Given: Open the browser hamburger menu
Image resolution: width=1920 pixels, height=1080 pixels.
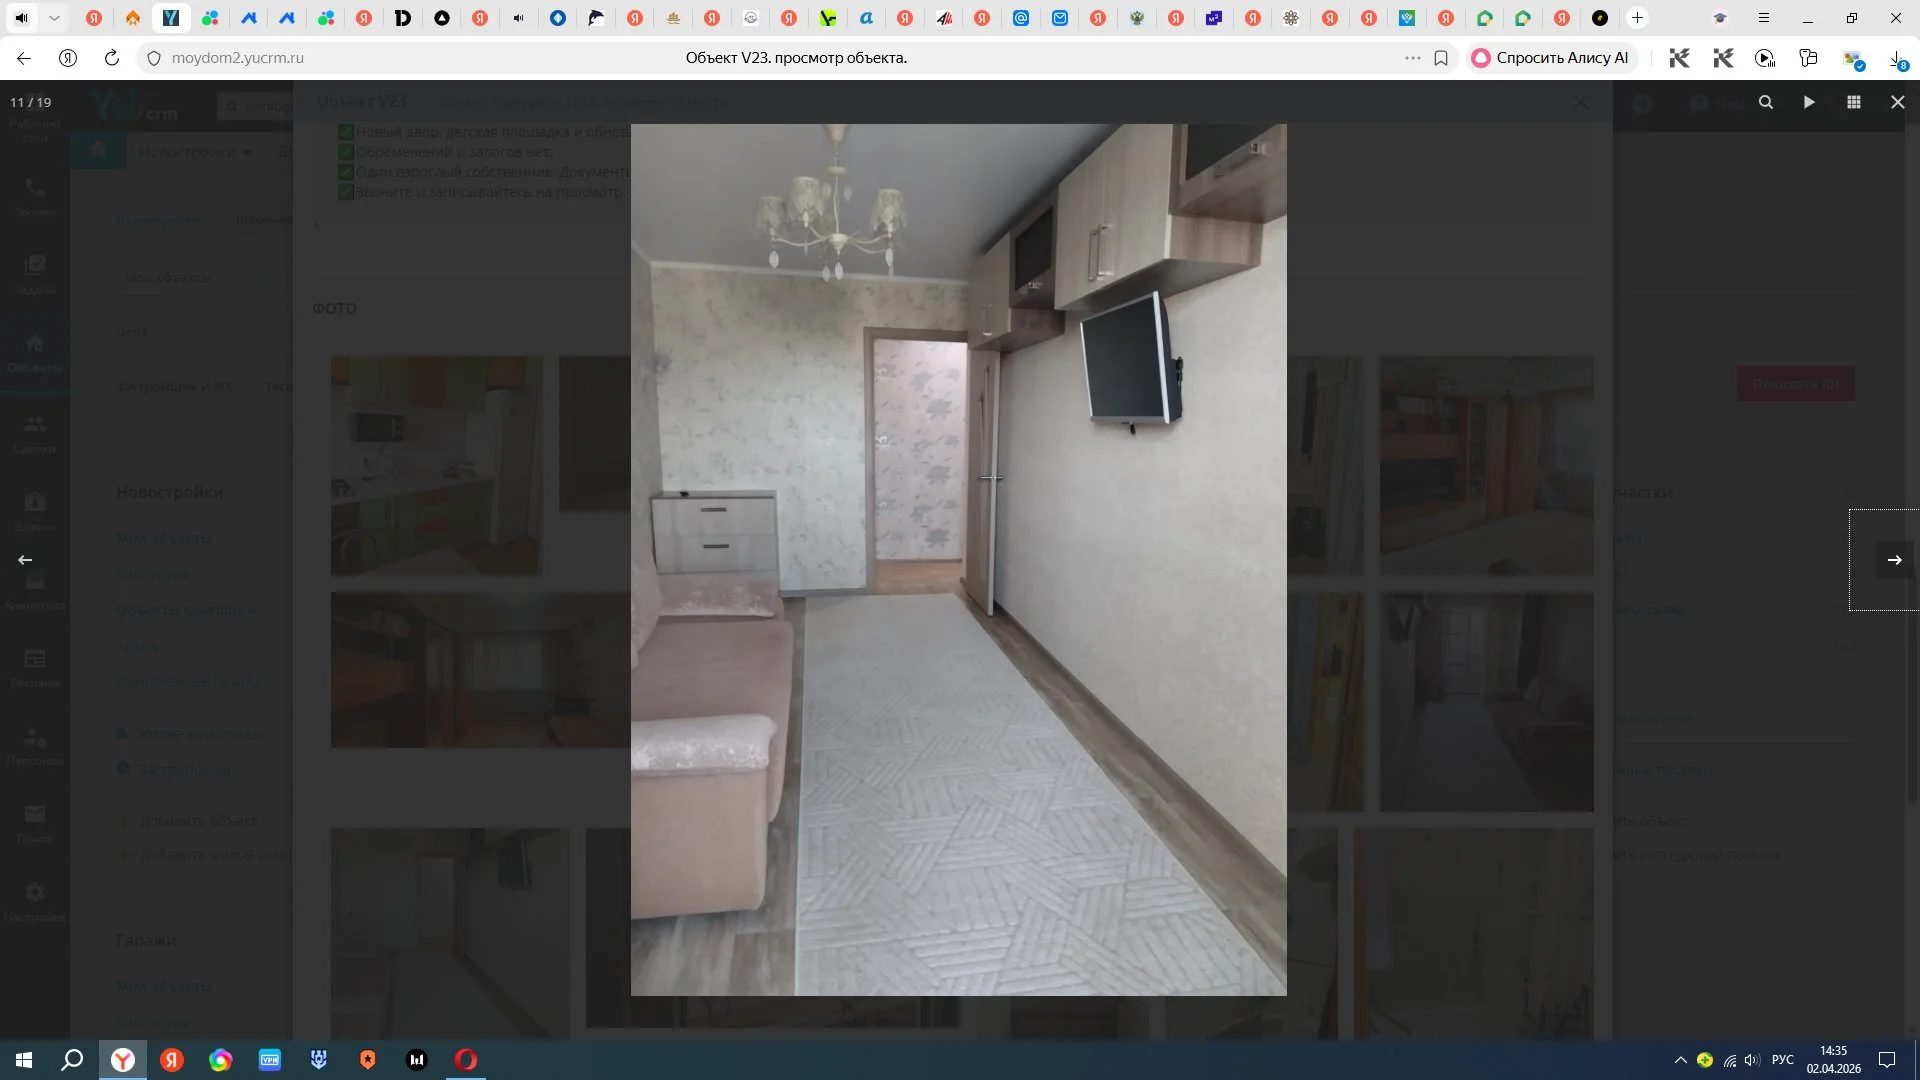Looking at the screenshot, I should coord(1764,18).
